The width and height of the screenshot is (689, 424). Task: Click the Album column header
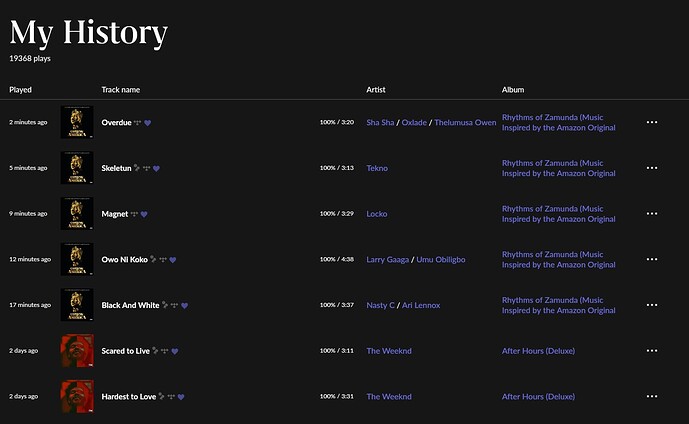click(x=513, y=90)
